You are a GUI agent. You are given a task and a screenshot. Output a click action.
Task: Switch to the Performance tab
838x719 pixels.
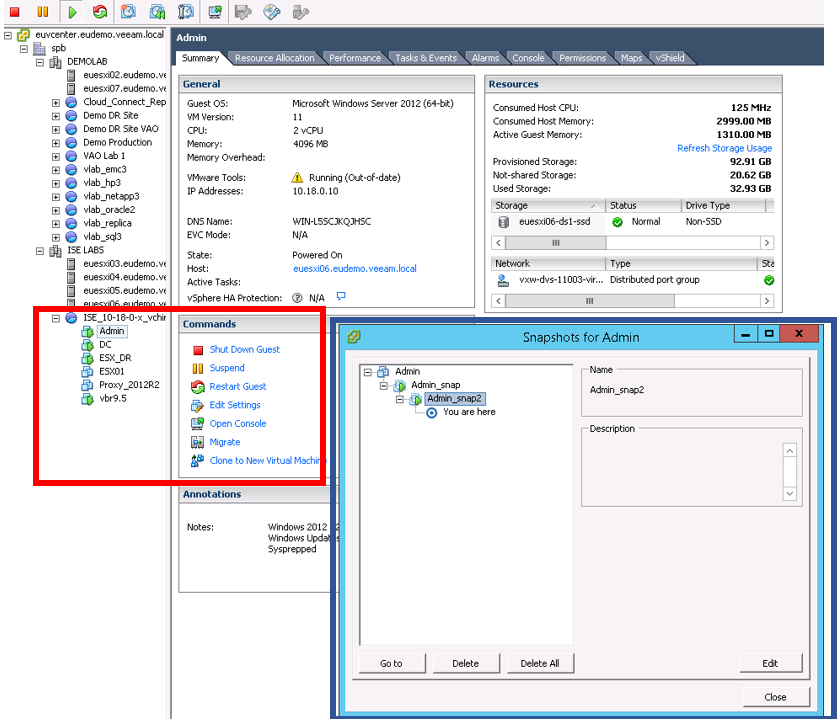point(355,58)
